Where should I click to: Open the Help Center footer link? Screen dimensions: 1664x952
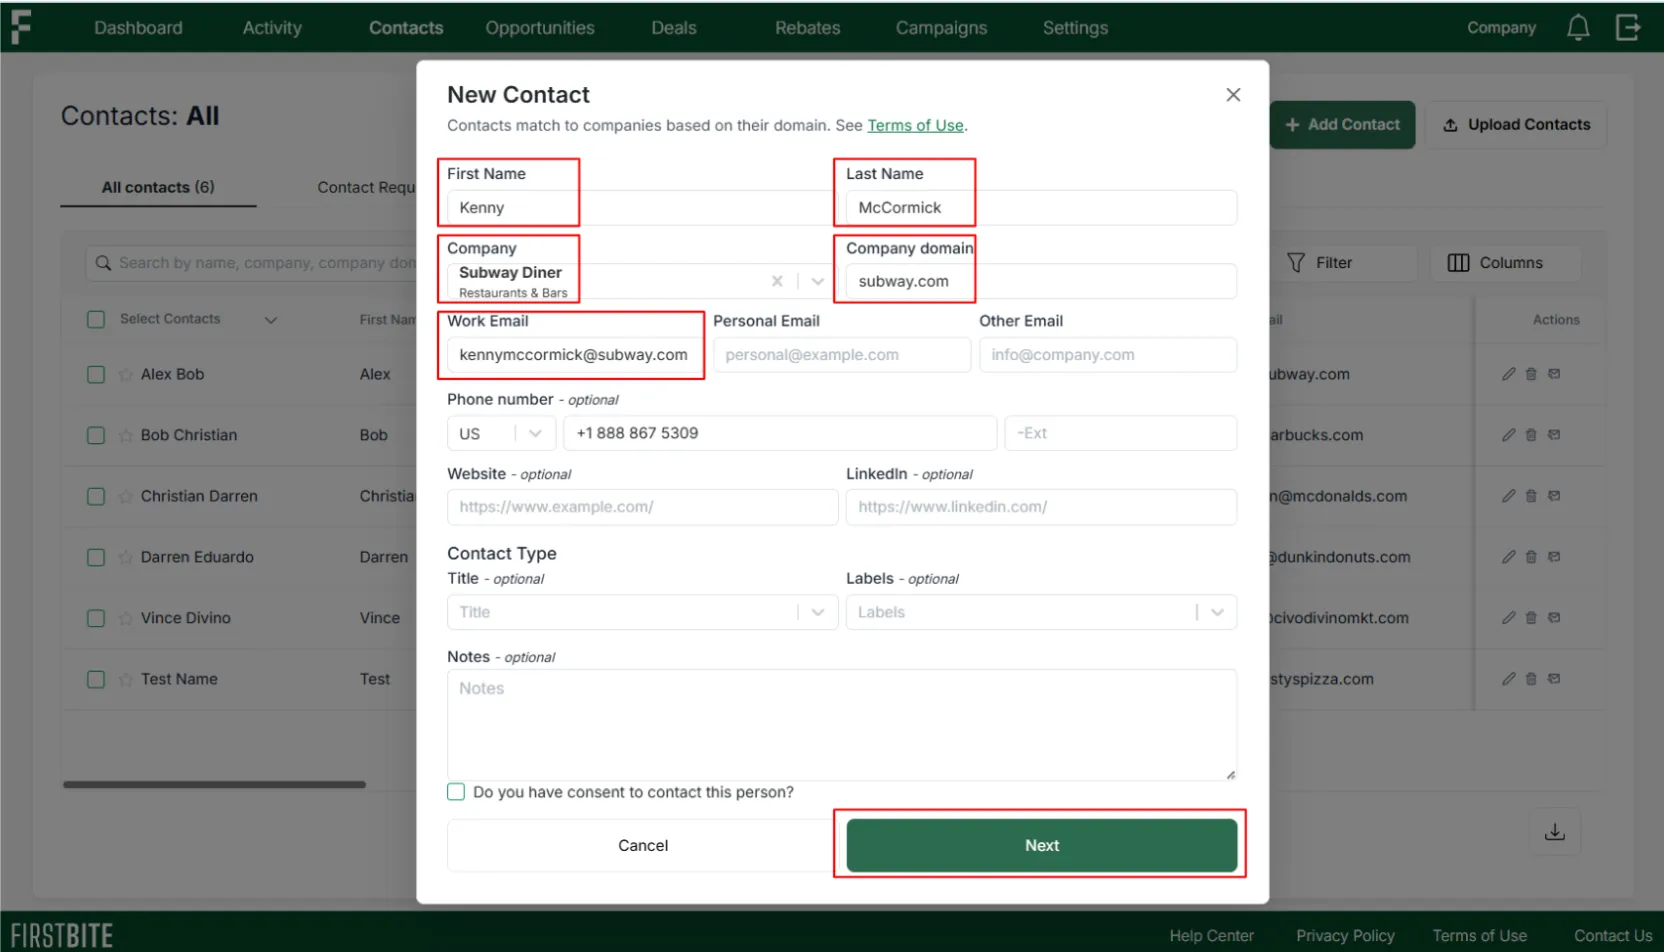click(1212, 936)
